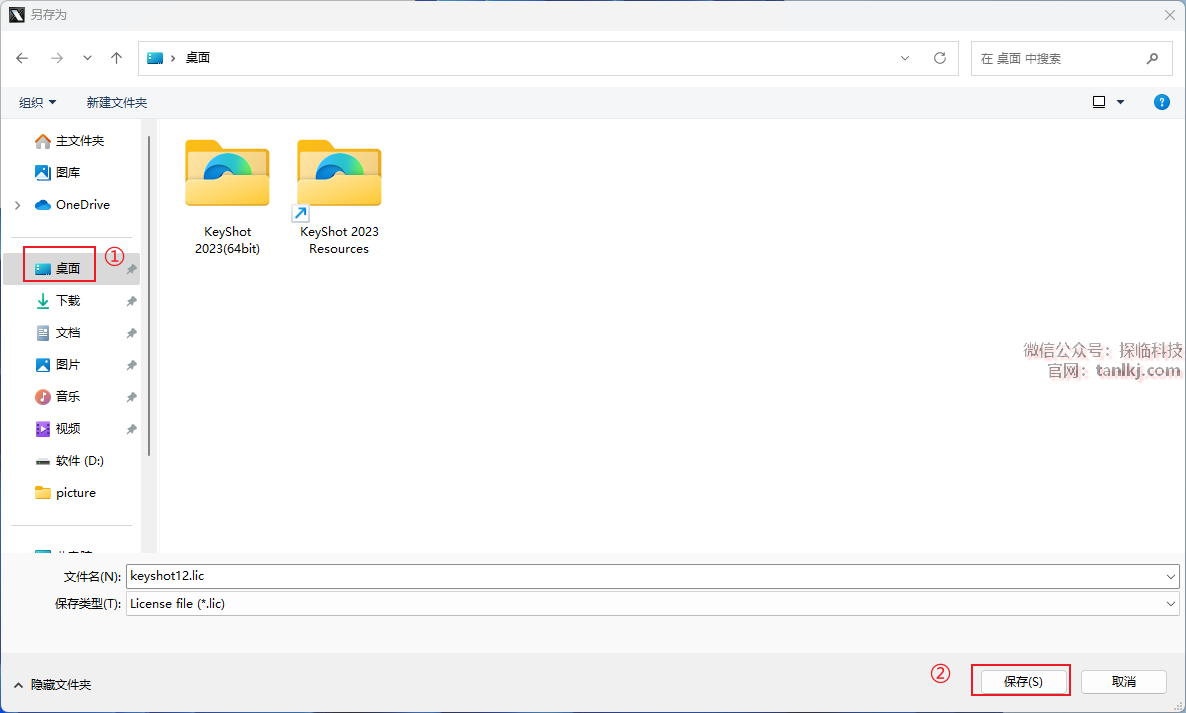Image resolution: width=1186 pixels, height=713 pixels.
Task: Expand the address bar history dropdown
Action: (x=905, y=58)
